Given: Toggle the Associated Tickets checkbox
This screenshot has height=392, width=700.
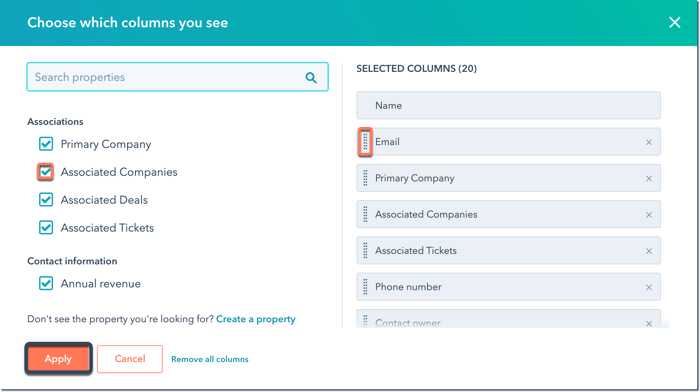Looking at the screenshot, I should 46,227.
